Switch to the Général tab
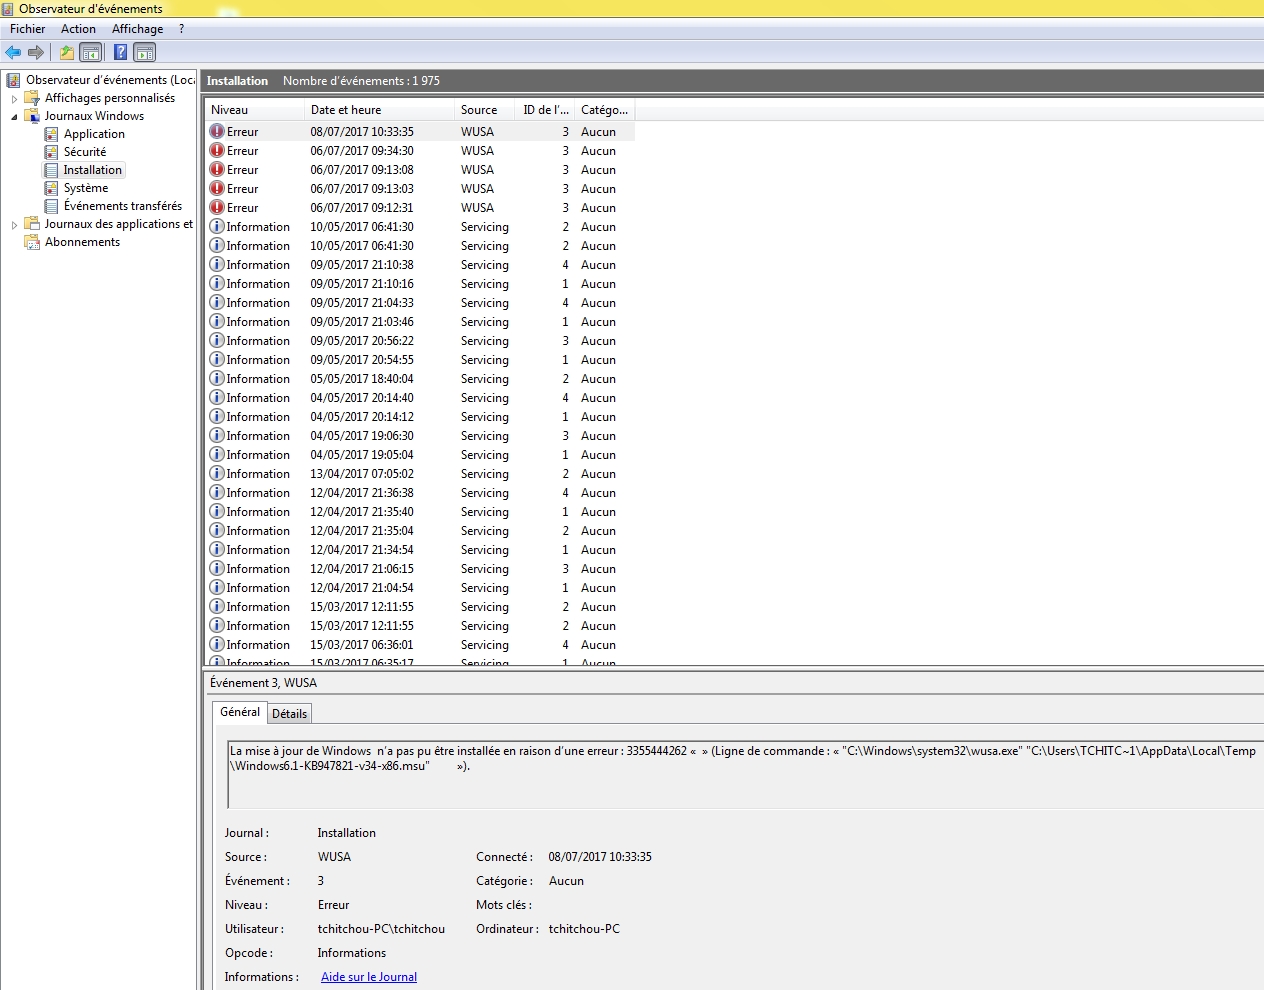 pyautogui.click(x=240, y=712)
